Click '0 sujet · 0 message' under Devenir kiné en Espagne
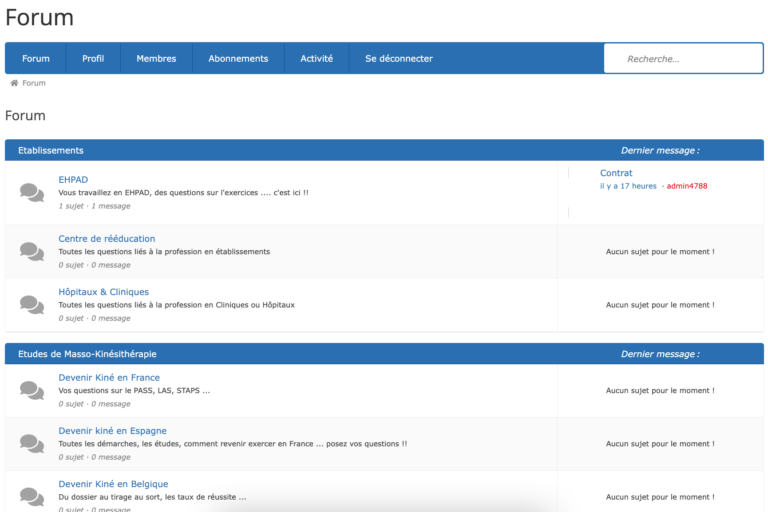 click(95, 457)
